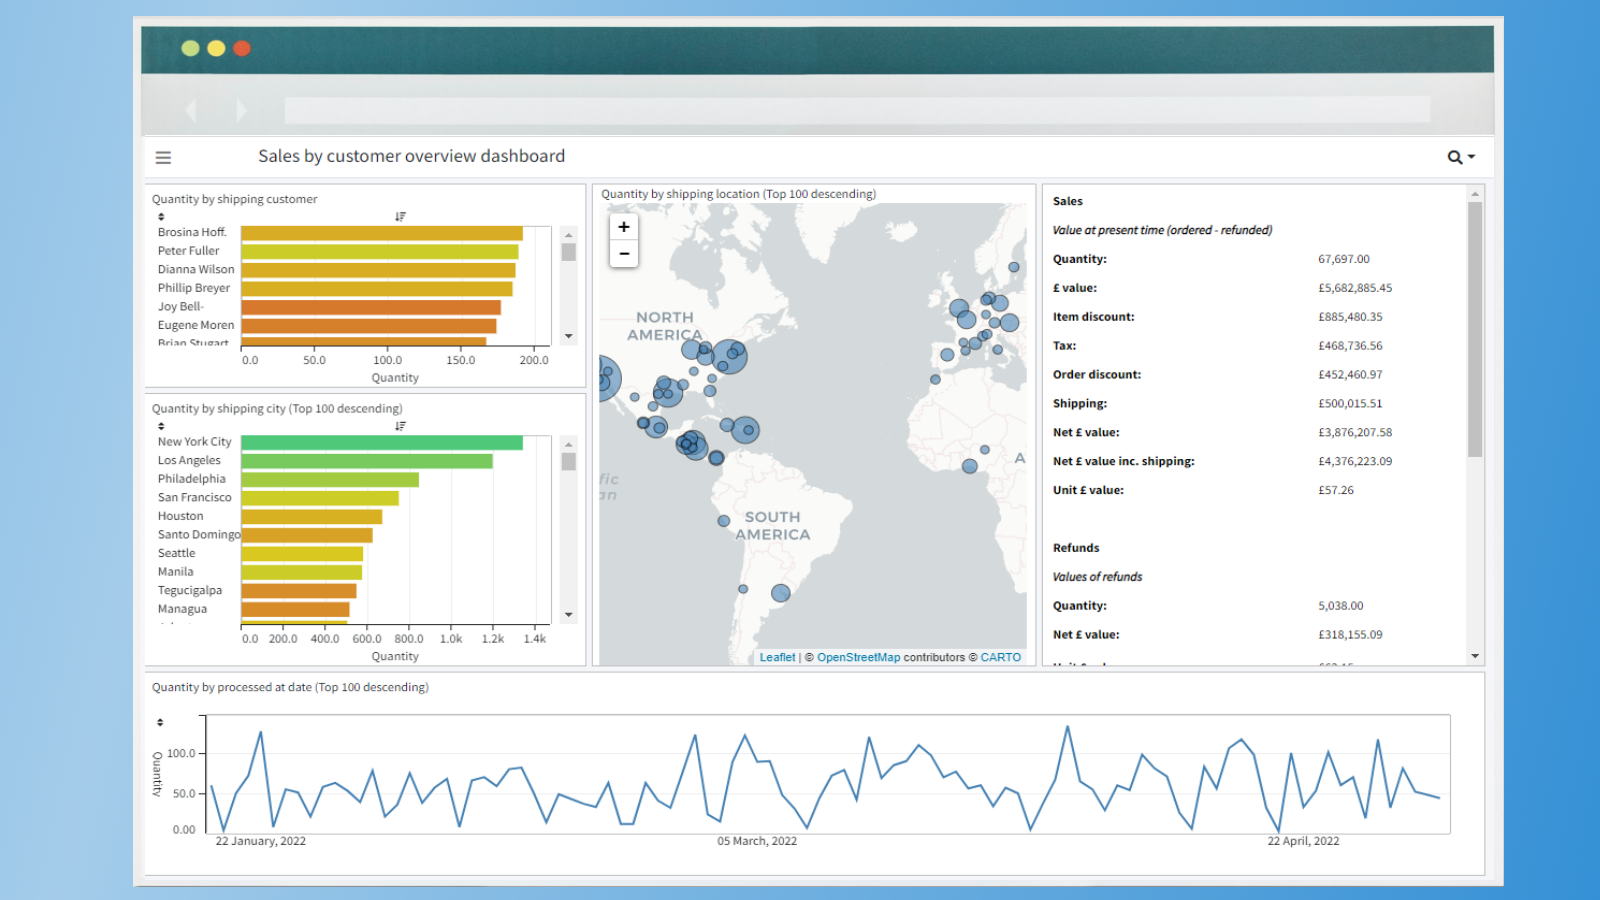Toggle the sort order arrows on shipping city chart

(160, 424)
